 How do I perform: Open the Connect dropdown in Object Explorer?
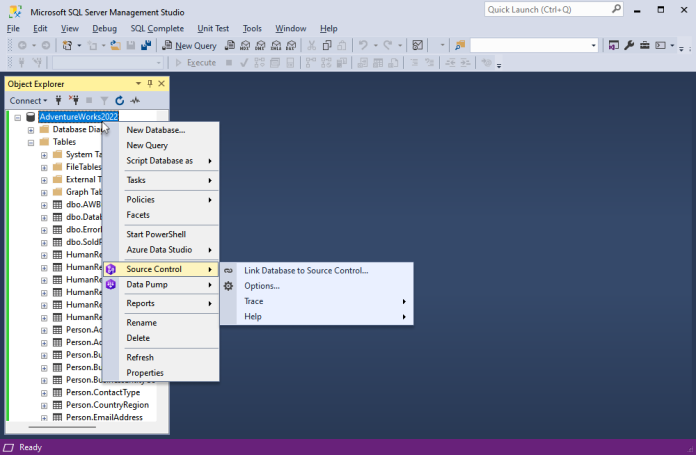click(x=28, y=101)
